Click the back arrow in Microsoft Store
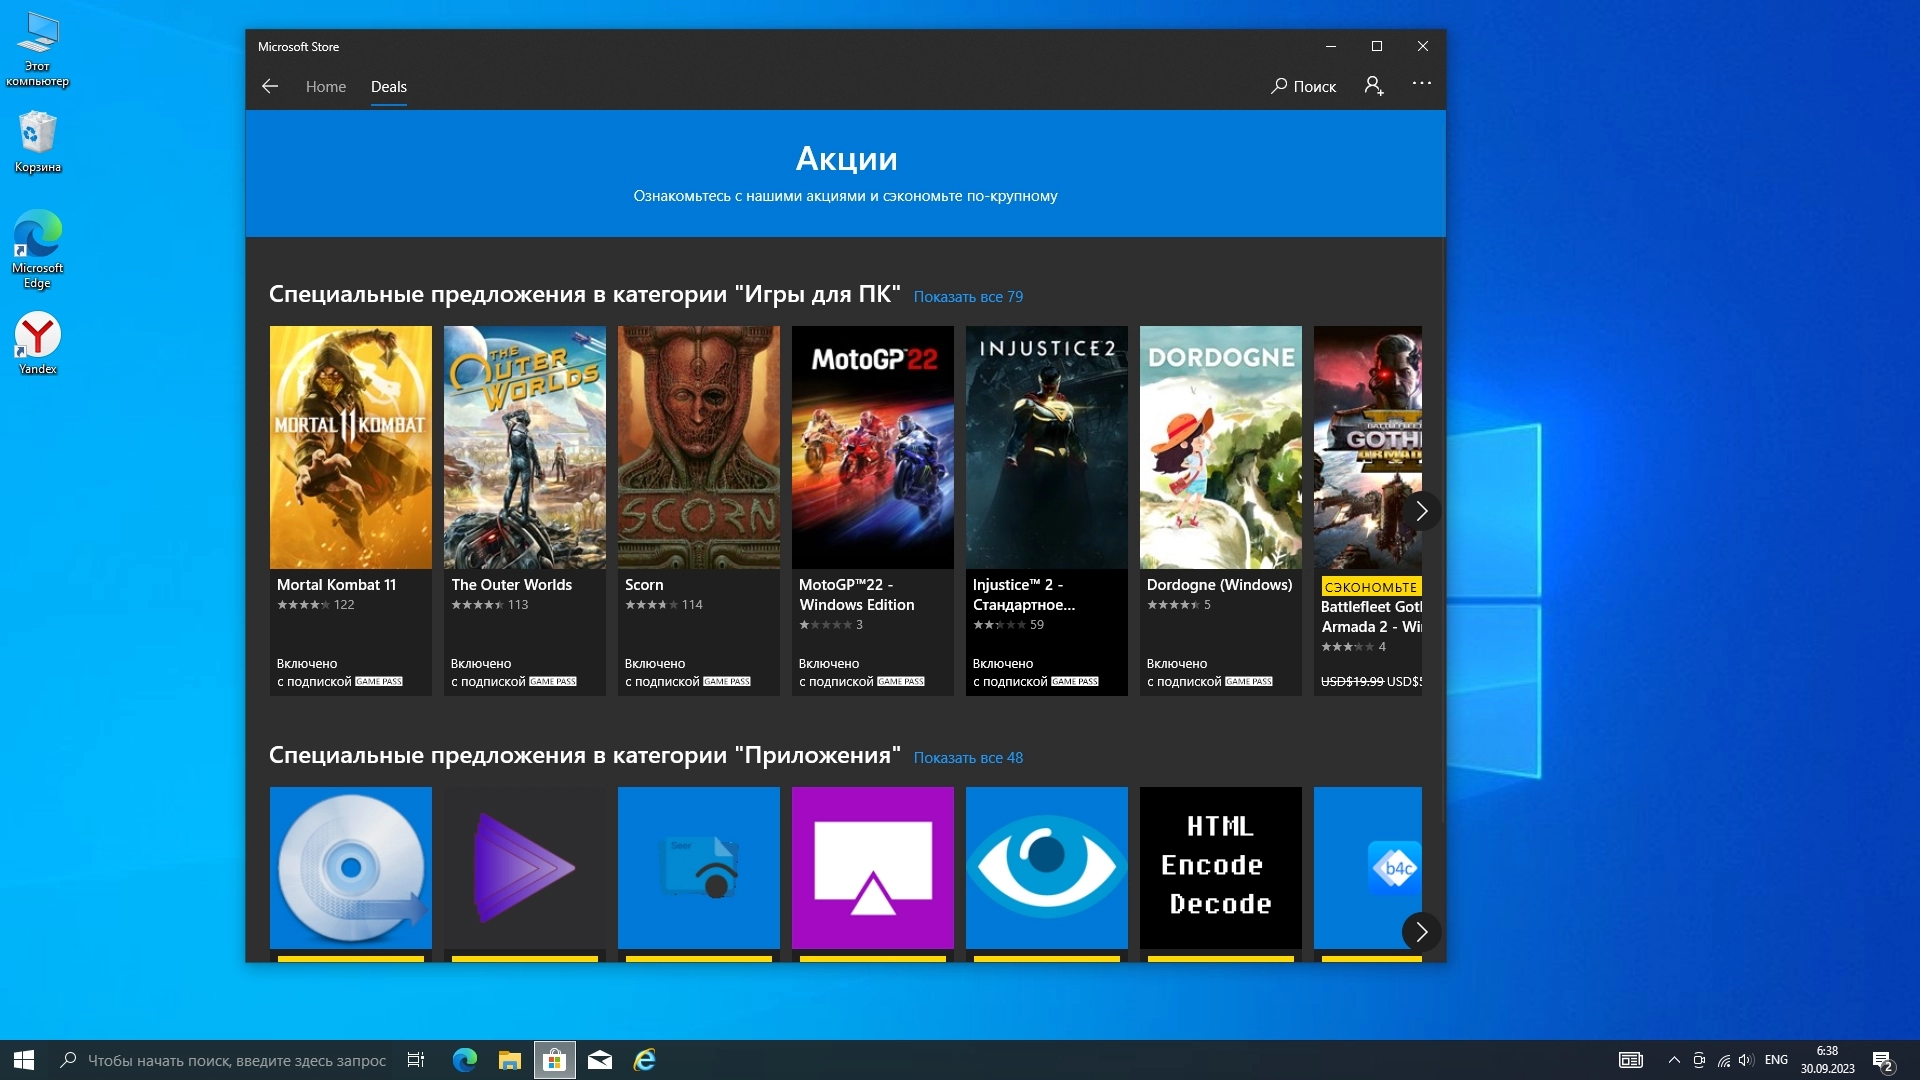The image size is (1920, 1080). 270,86
